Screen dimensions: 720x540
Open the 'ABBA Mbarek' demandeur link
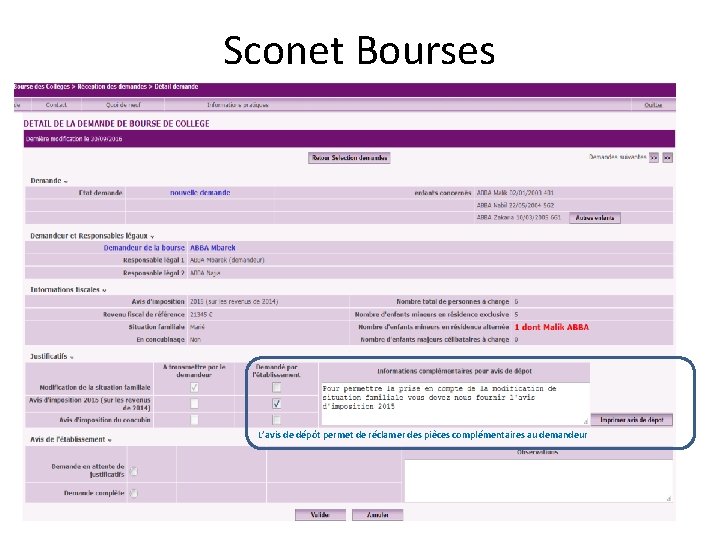pos(213,248)
